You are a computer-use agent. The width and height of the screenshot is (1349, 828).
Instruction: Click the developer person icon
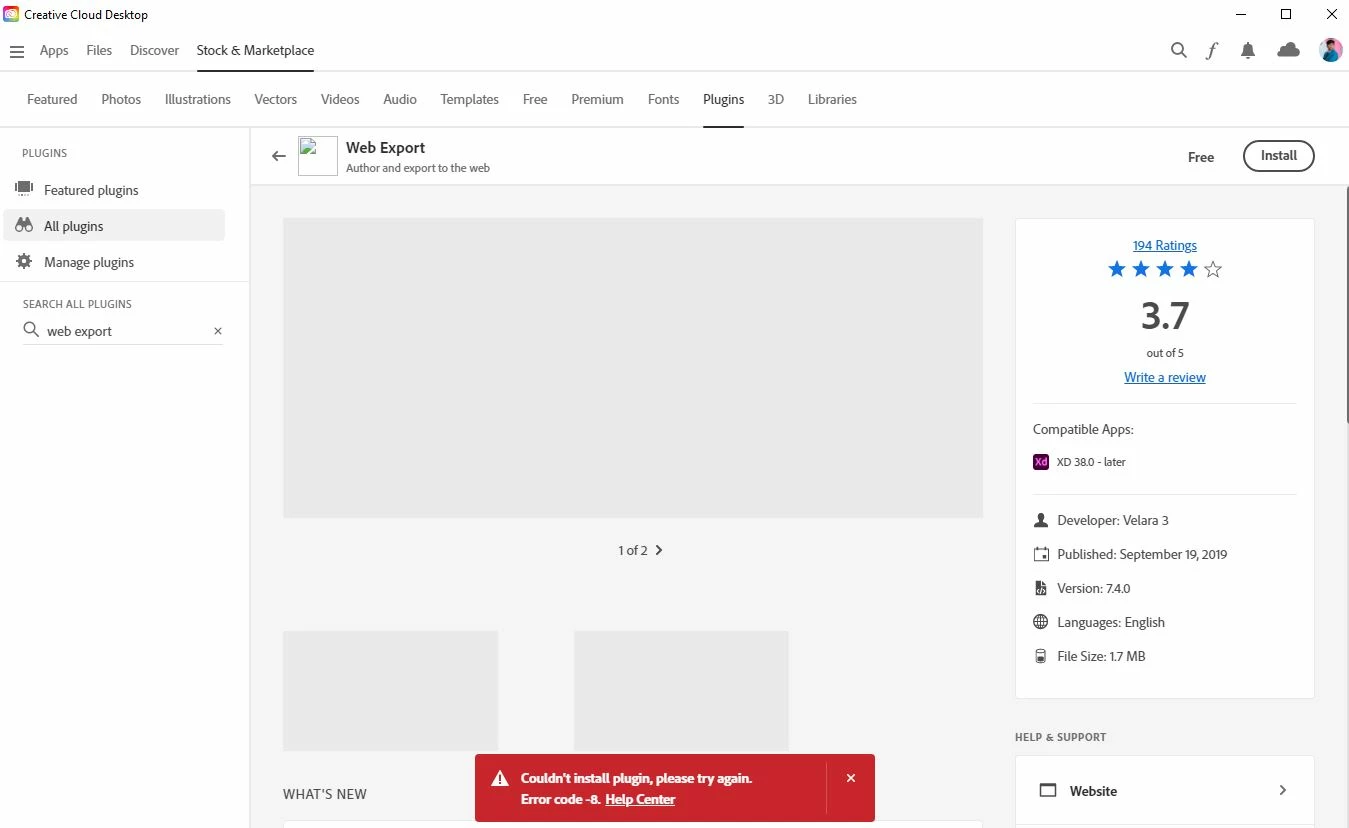[1041, 520]
